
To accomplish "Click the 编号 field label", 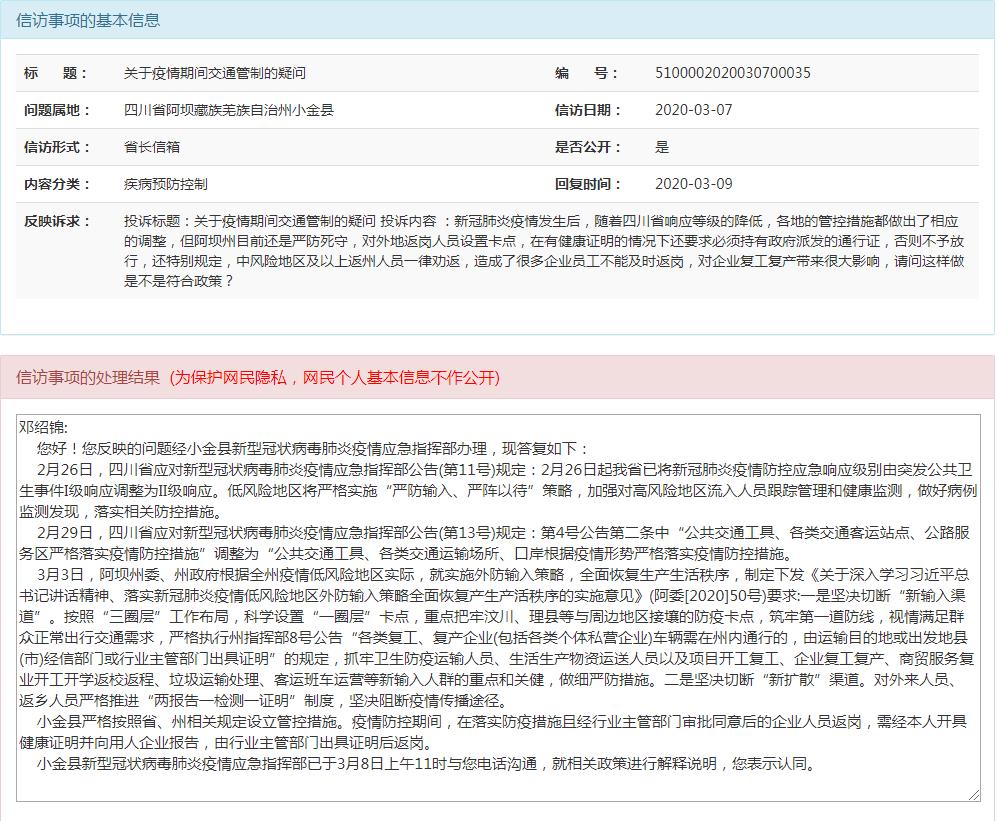I will click(587, 73).
